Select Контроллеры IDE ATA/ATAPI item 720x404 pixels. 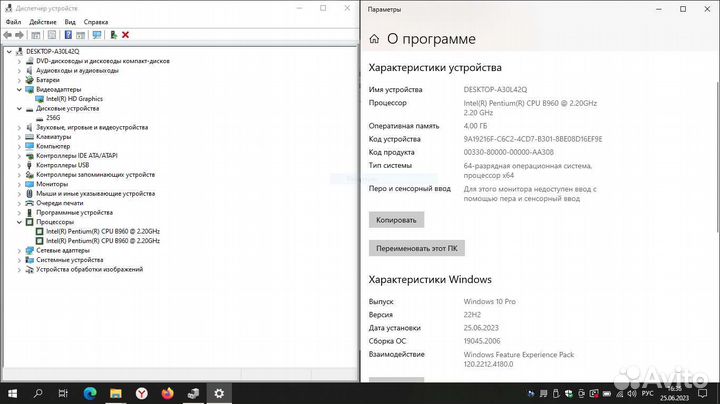point(77,156)
